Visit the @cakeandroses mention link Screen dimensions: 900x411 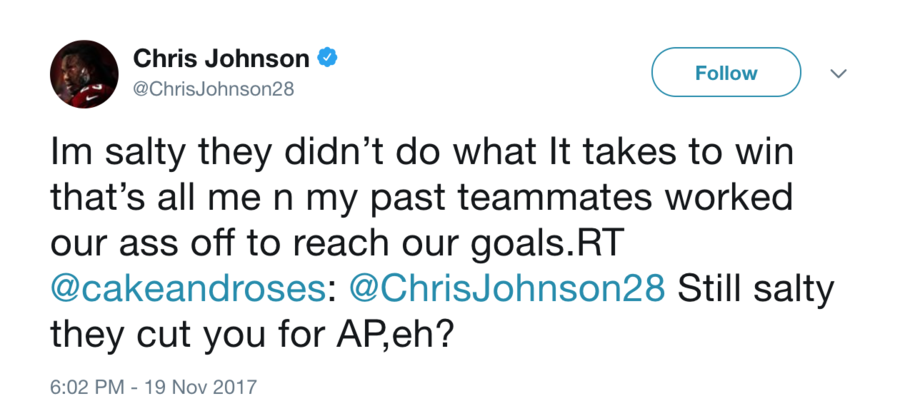click(187, 290)
